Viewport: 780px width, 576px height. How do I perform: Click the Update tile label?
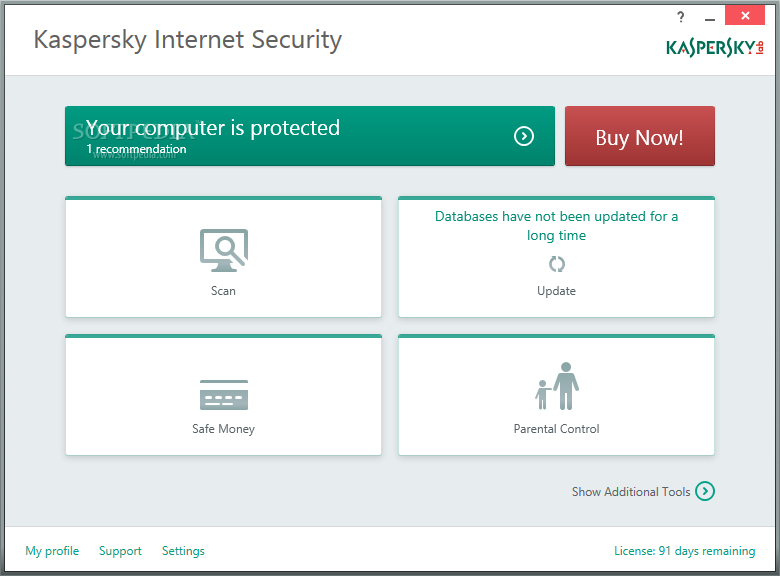556,291
